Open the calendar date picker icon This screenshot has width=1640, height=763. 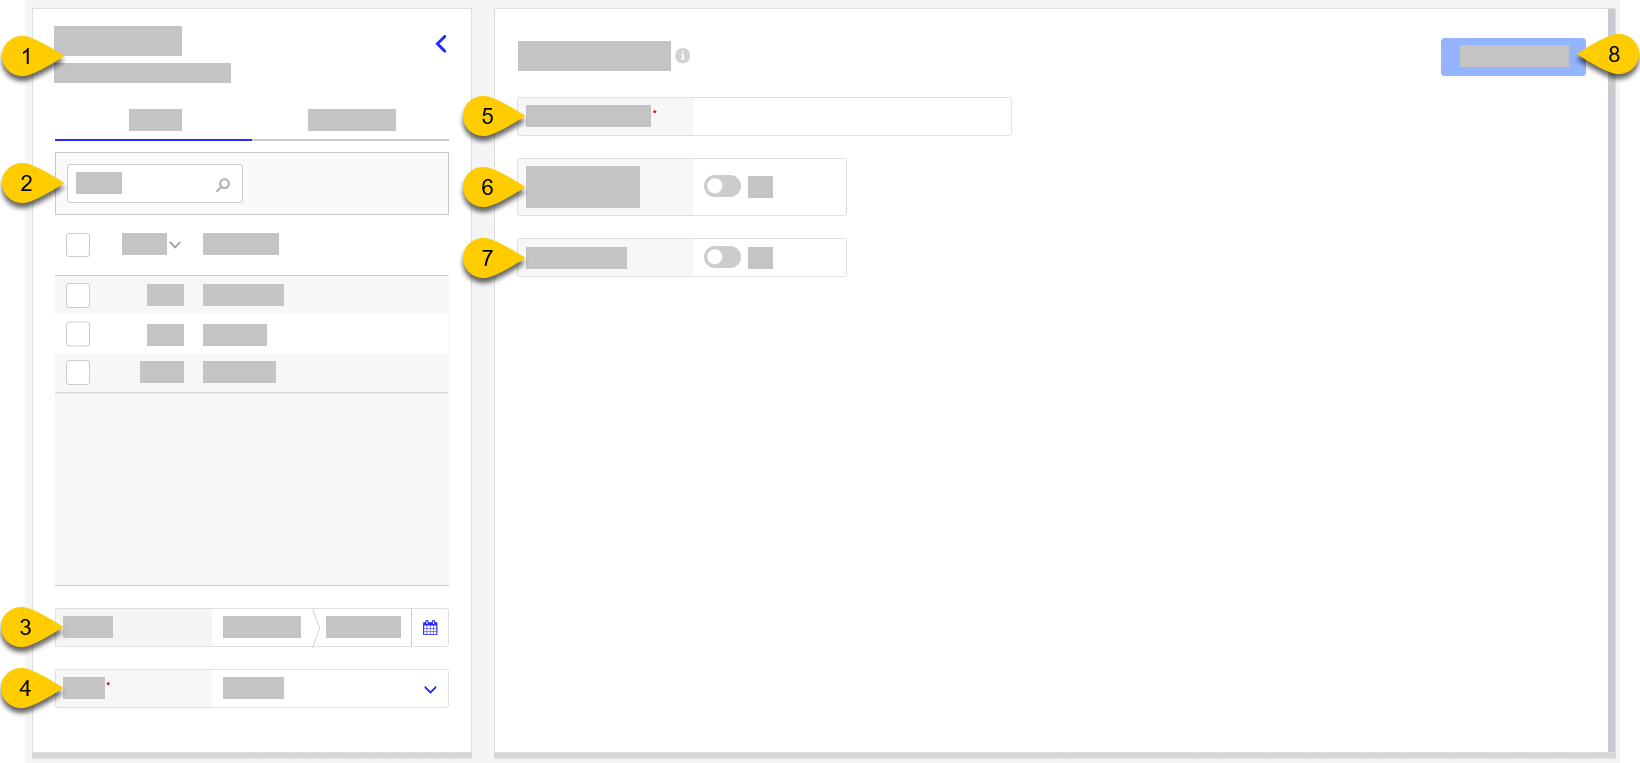click(430, 627)
